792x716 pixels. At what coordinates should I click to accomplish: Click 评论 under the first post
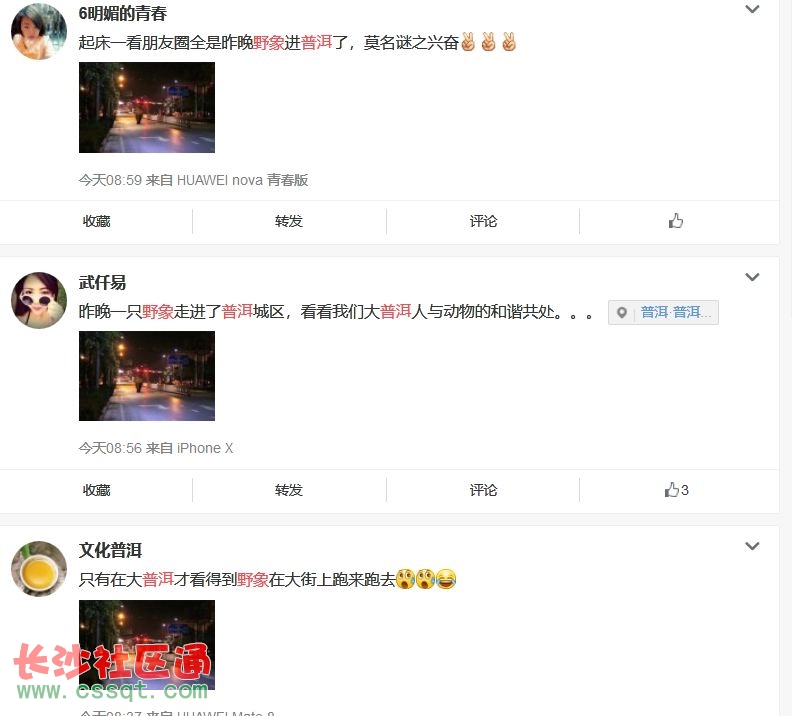pos(483,221)
